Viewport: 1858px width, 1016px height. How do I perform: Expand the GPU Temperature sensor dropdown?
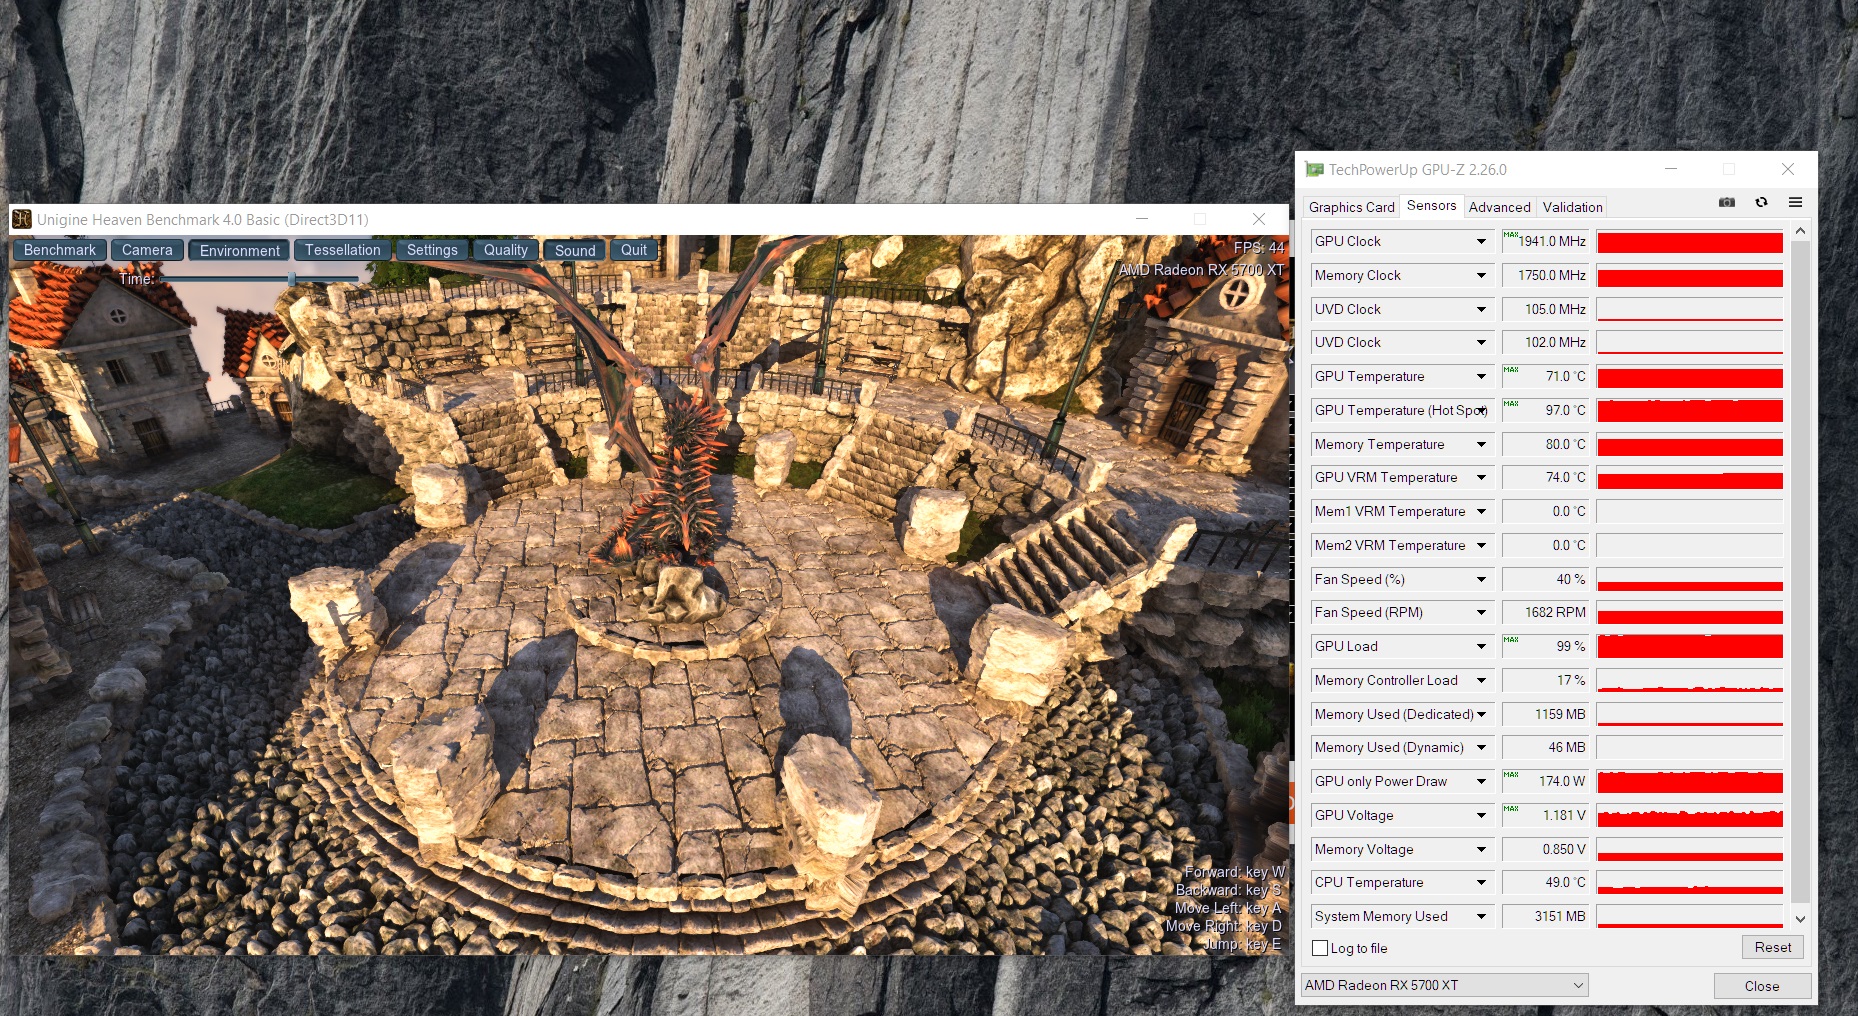click(x=1481, y=377)
